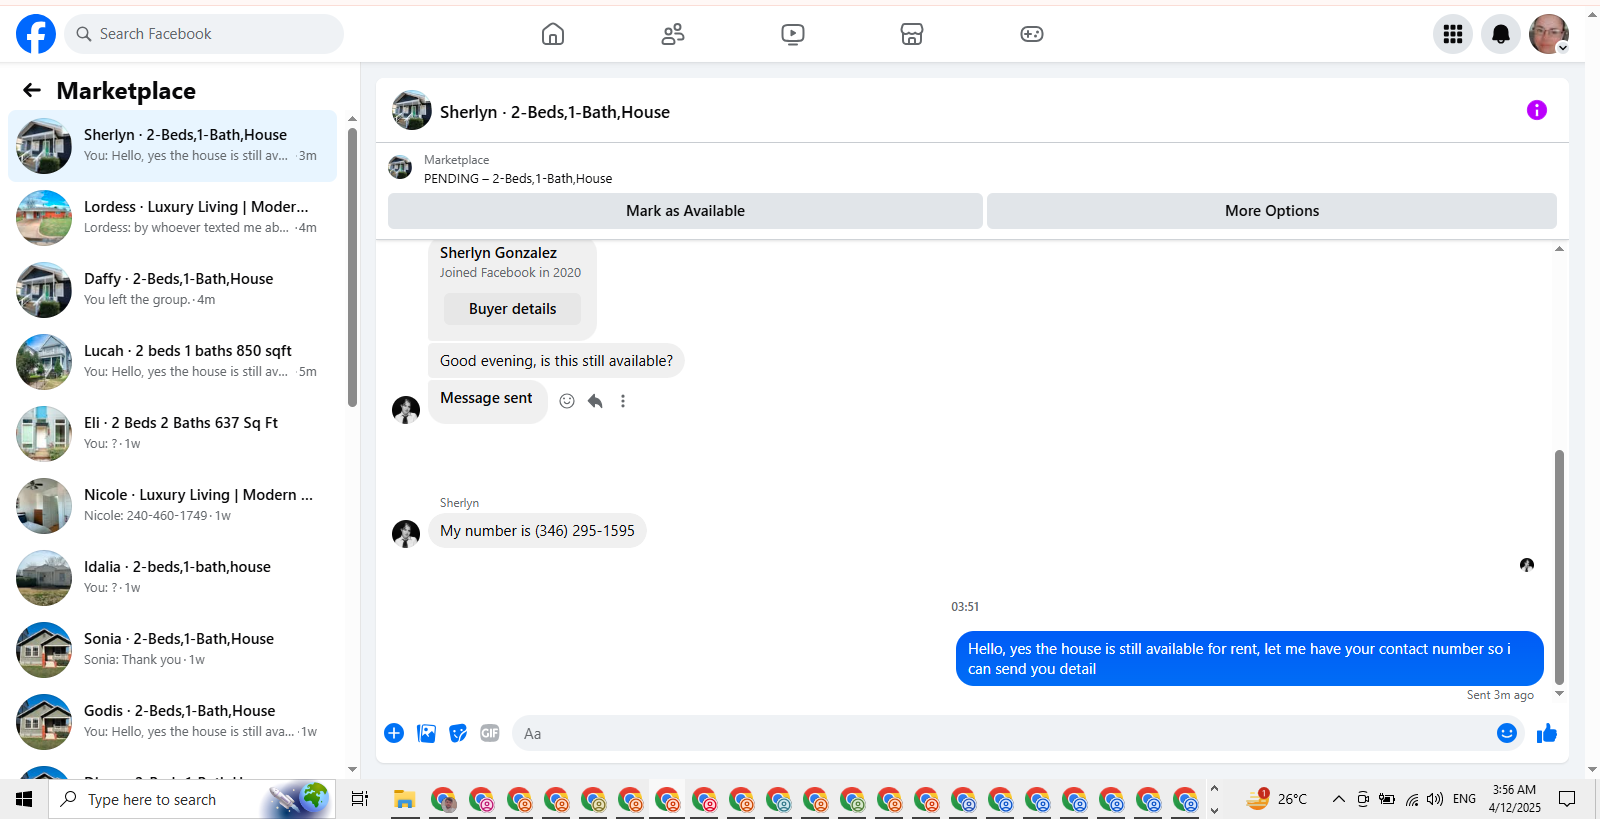Send a thumbs up like

(1547, 733)
